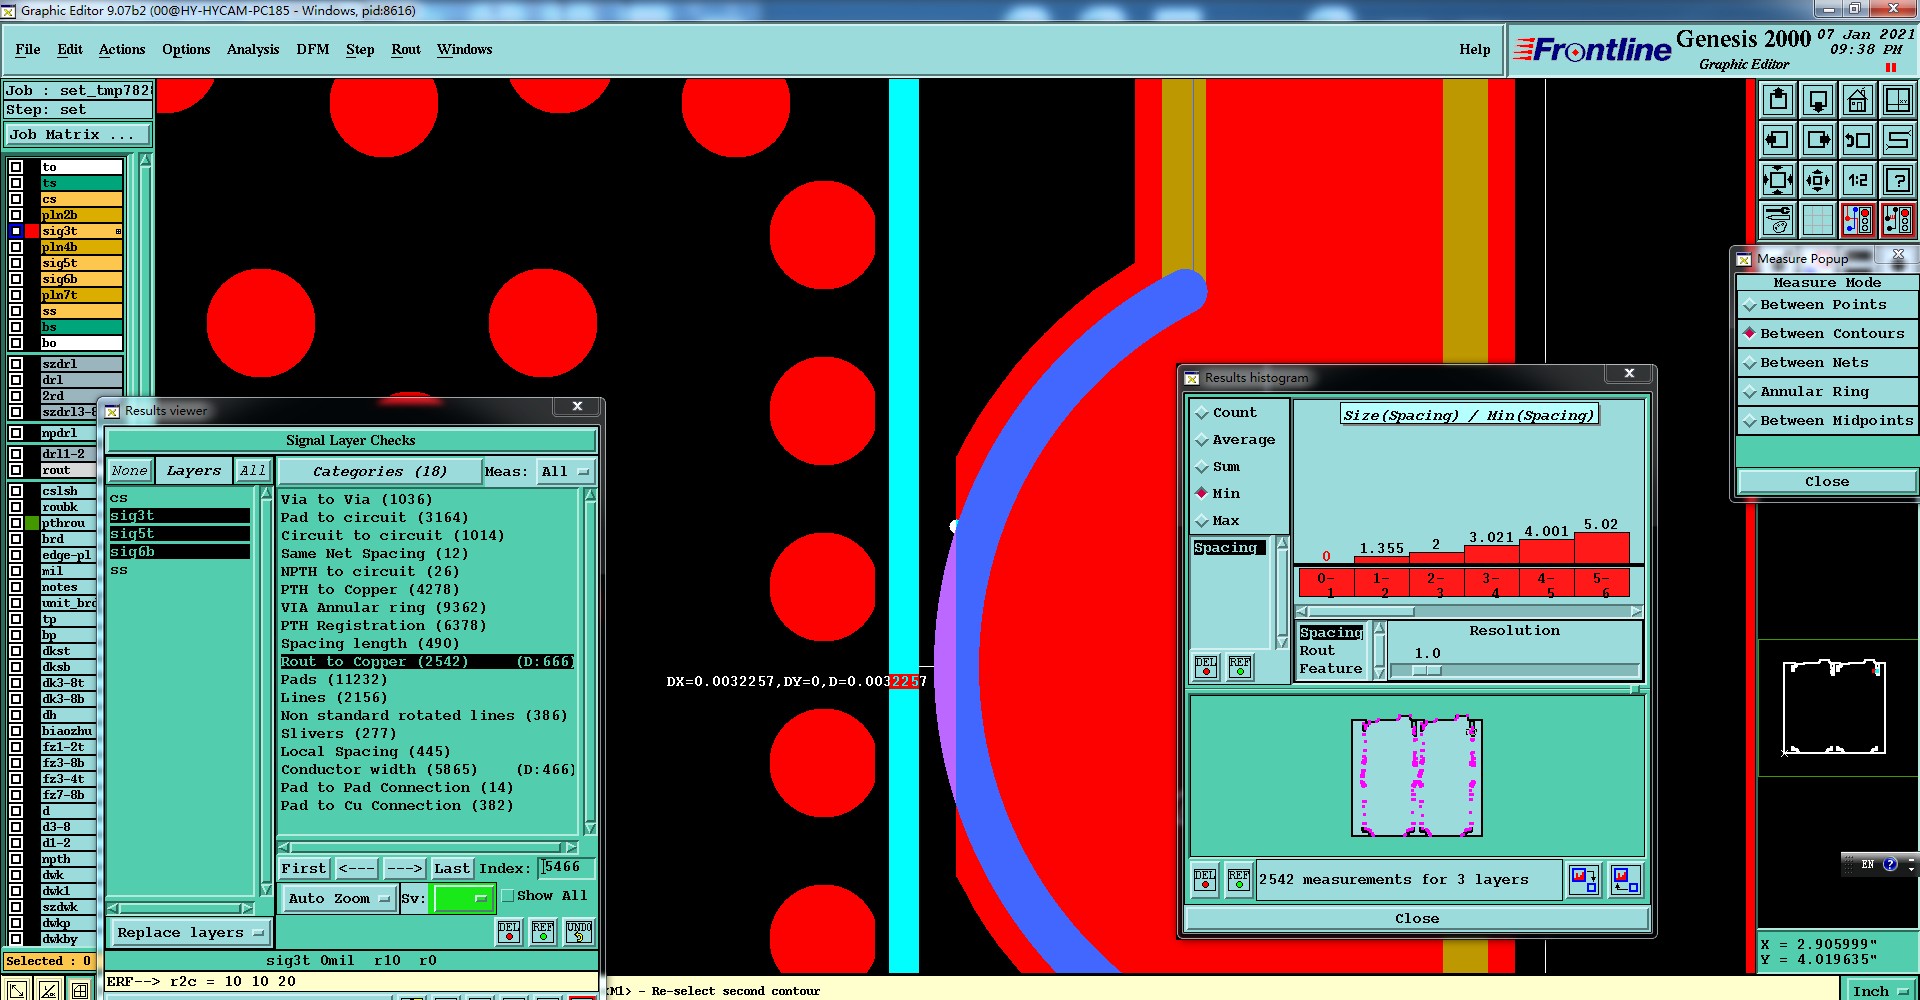
Task: Select Between Points measure mode
Action: click(1827, 305)
